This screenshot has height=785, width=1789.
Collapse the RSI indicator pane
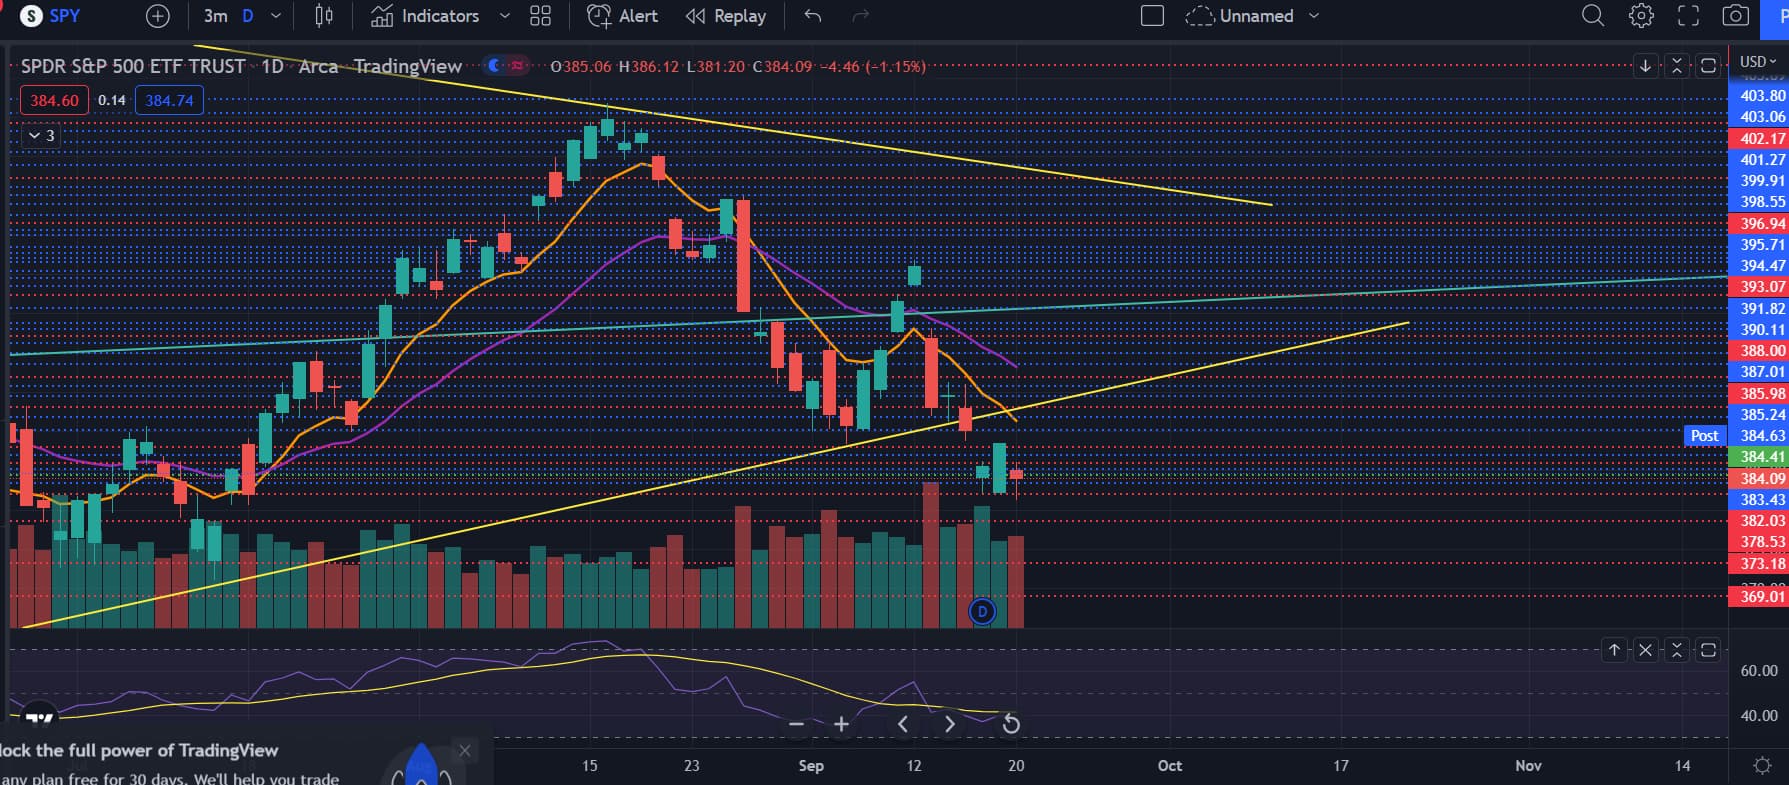(1677, 650)
